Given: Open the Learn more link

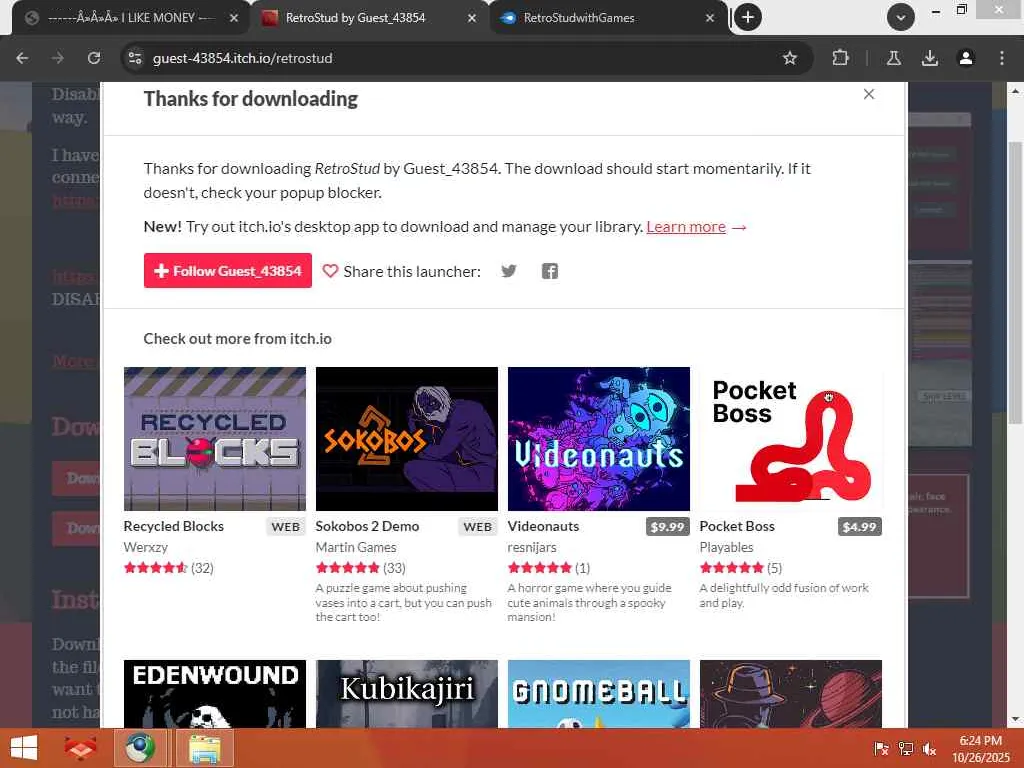Looking at the screenshot, I should pos(686,227).
